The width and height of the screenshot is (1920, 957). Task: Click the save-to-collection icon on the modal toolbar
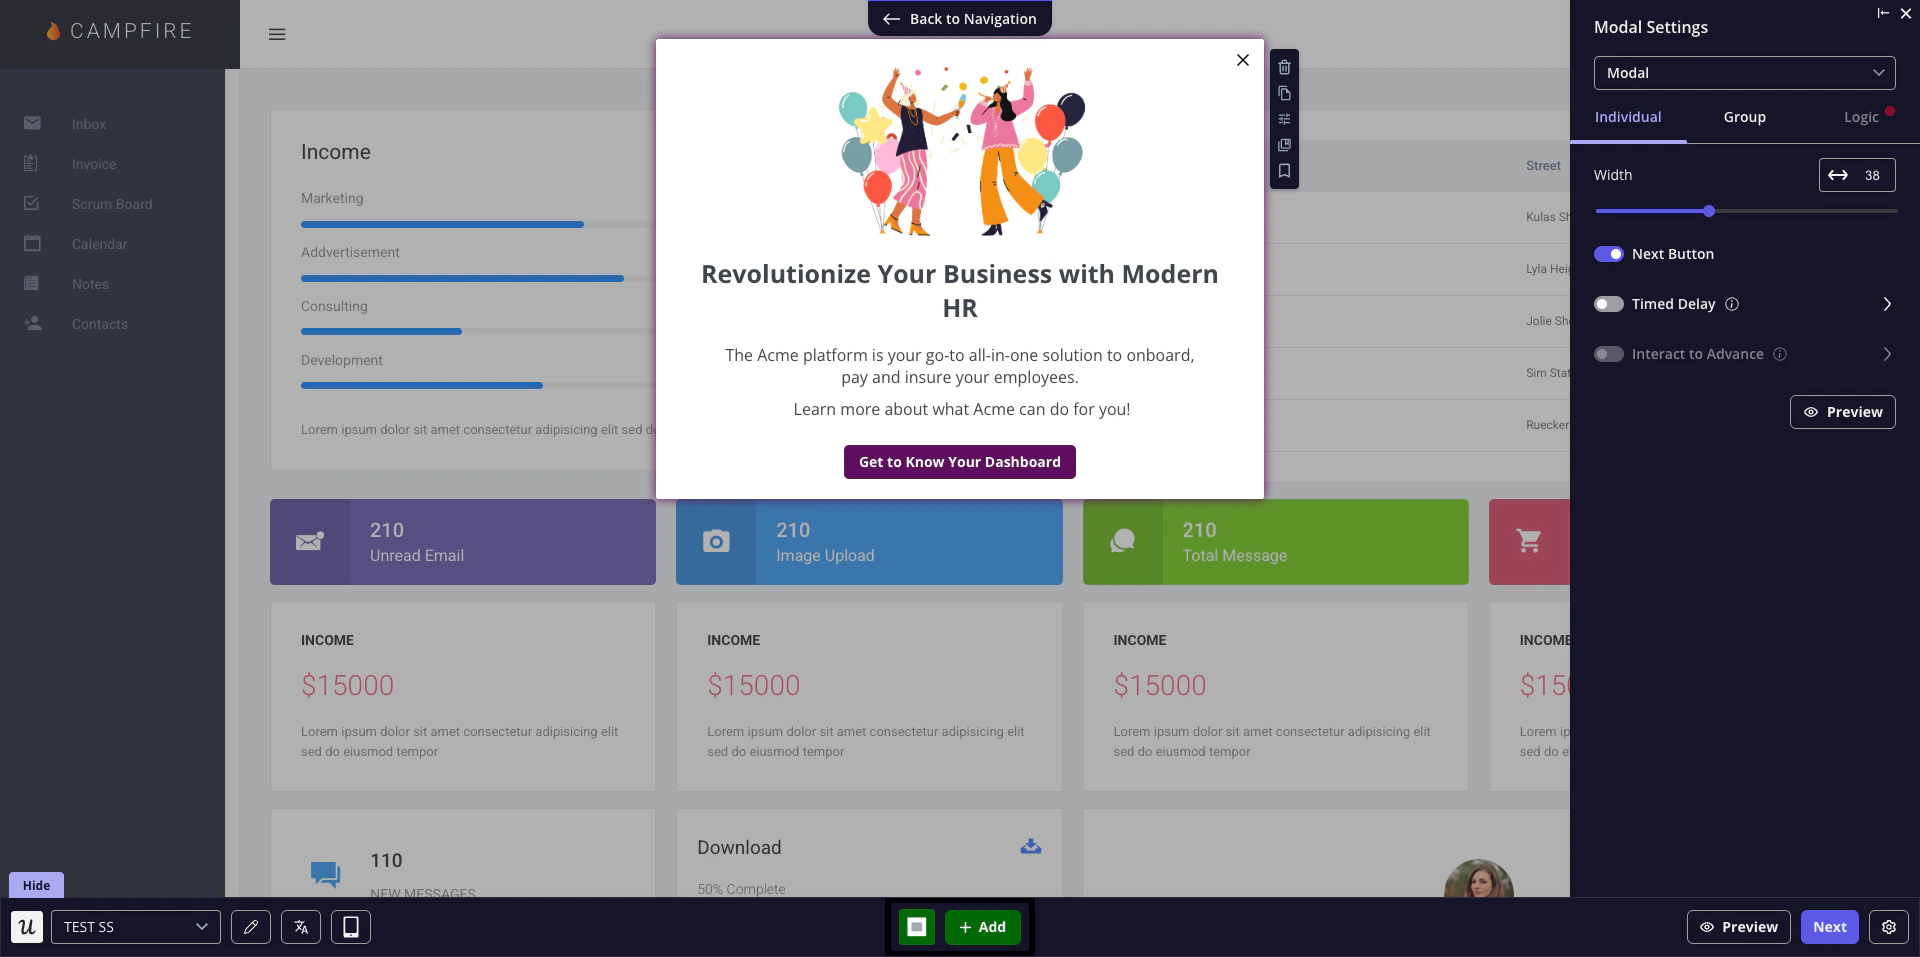point(1284,145)
